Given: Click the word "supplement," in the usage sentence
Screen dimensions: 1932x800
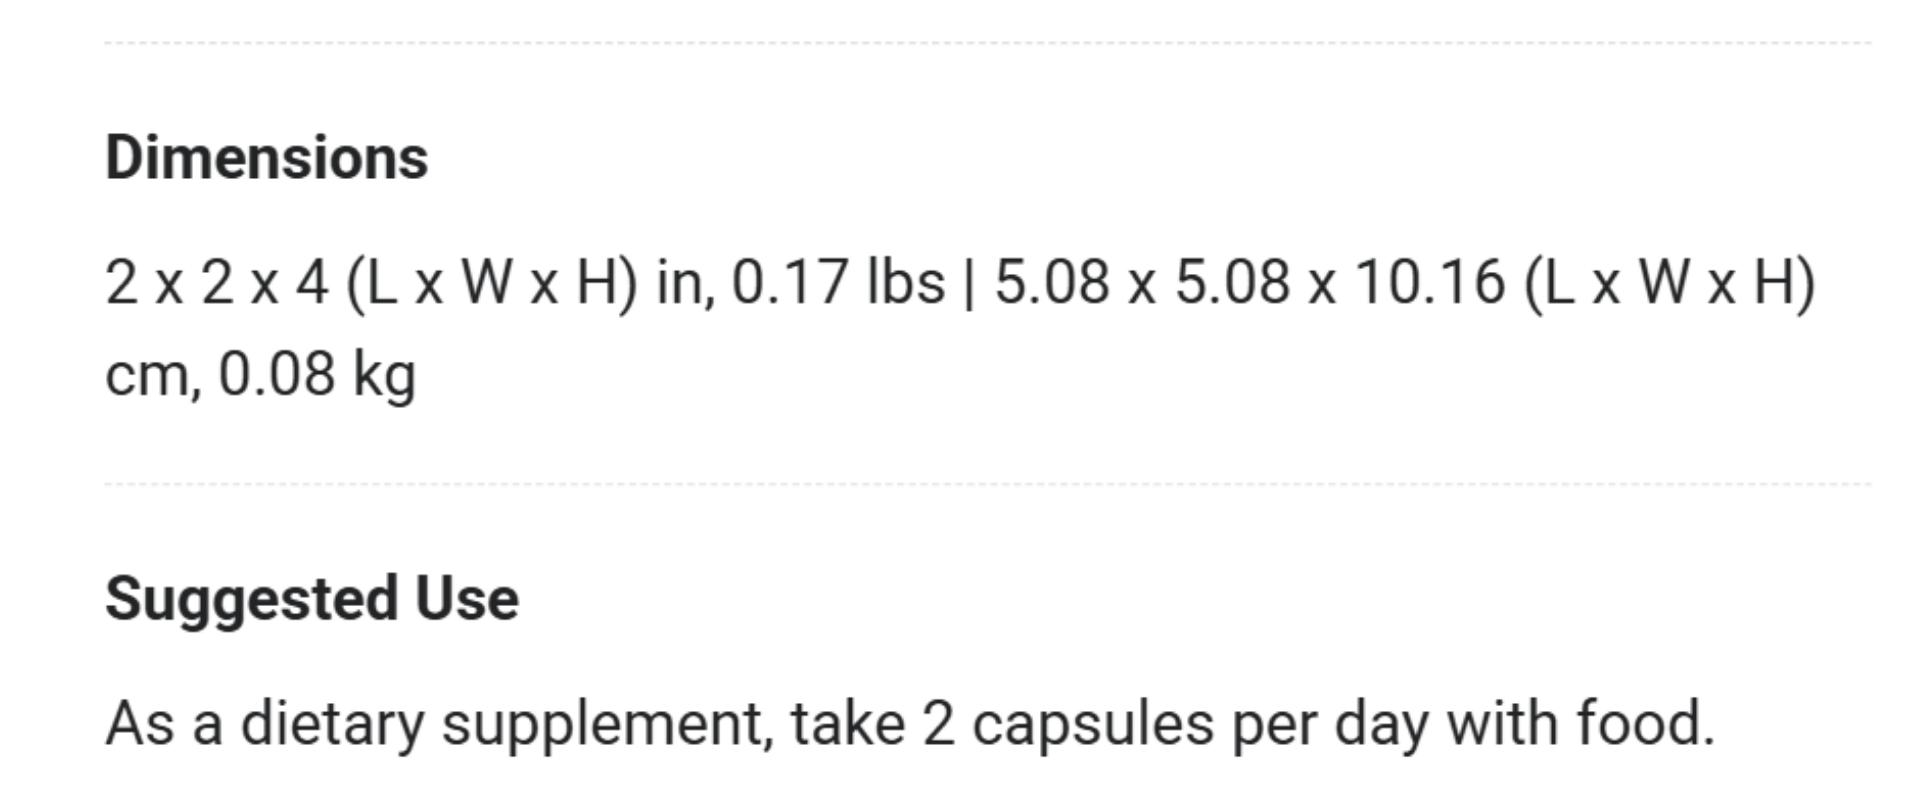Looking at the screenshot, I should click(x=608, y=724).
